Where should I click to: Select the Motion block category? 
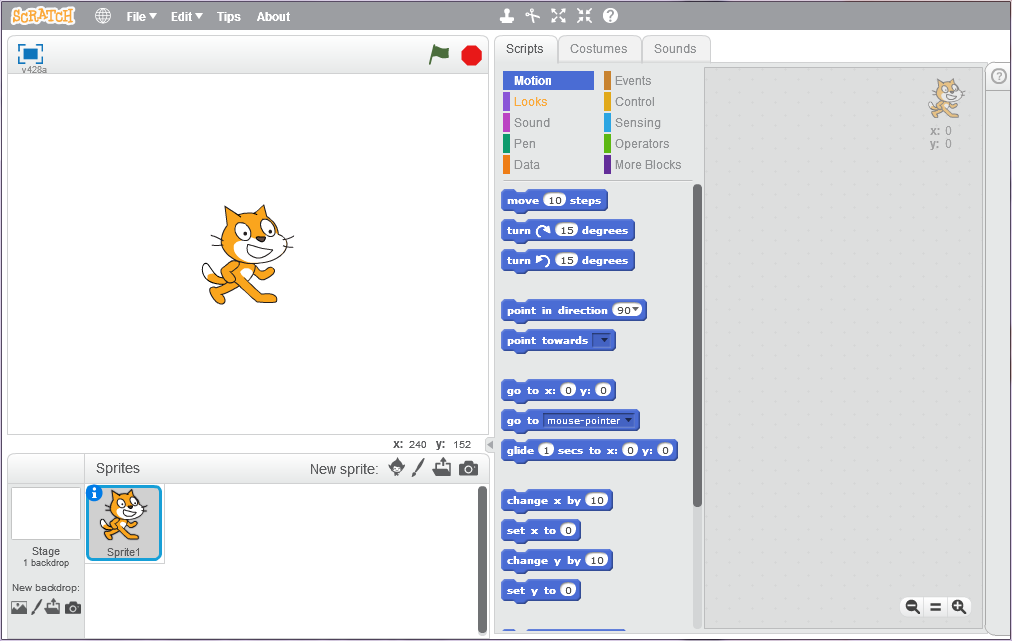pyautogui.click(x=548, y=81)
